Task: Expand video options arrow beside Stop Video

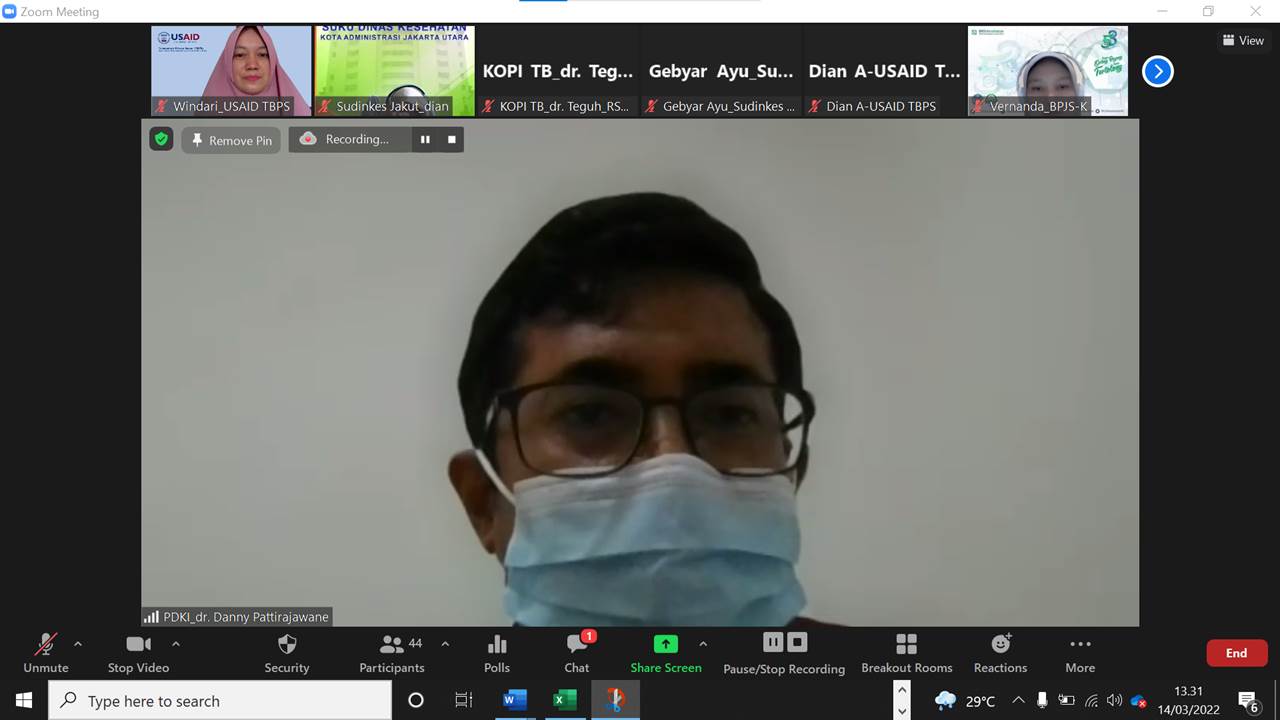Action: tap(176, 644)
